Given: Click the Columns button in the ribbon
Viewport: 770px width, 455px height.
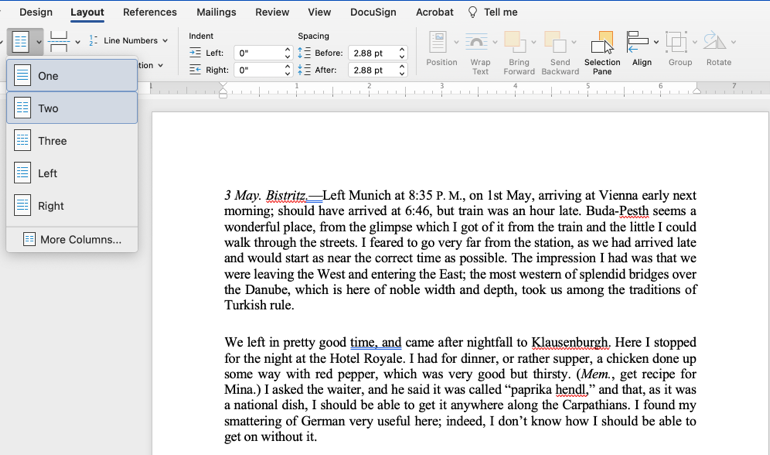Looking at the screenshot, I should click(22, 42).
